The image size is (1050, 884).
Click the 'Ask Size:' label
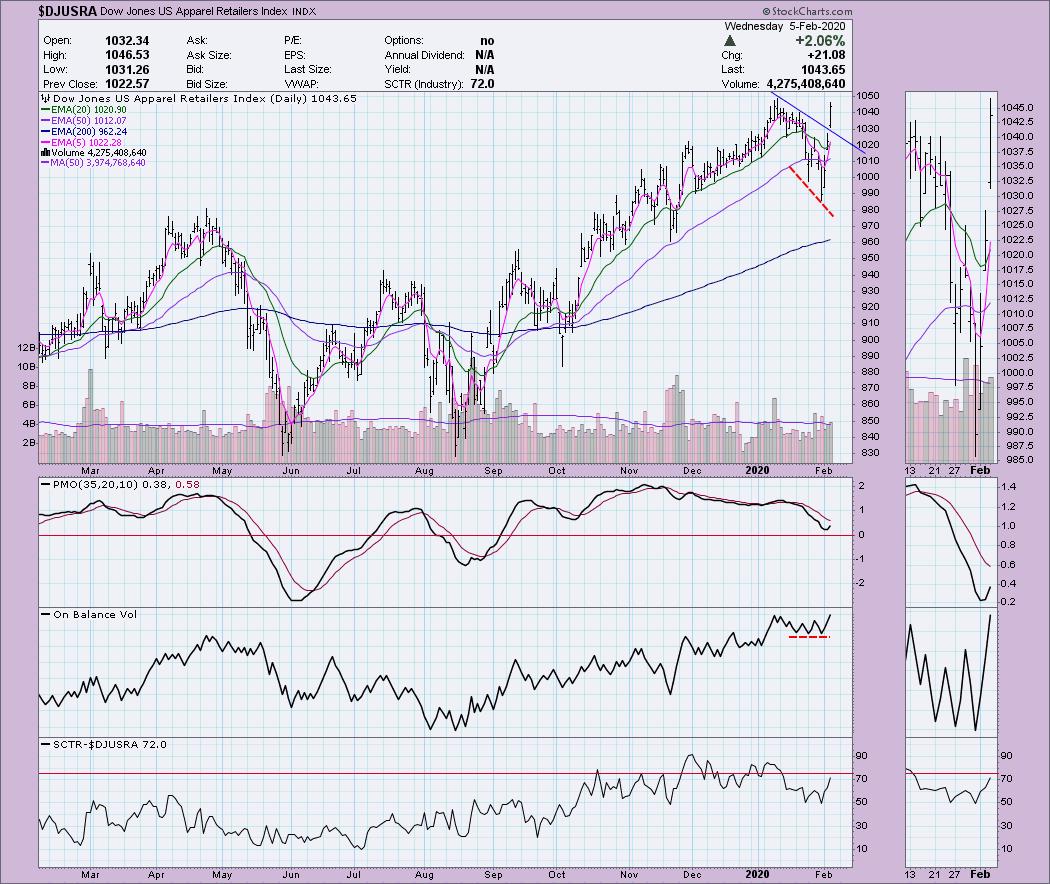coord(209,55)
